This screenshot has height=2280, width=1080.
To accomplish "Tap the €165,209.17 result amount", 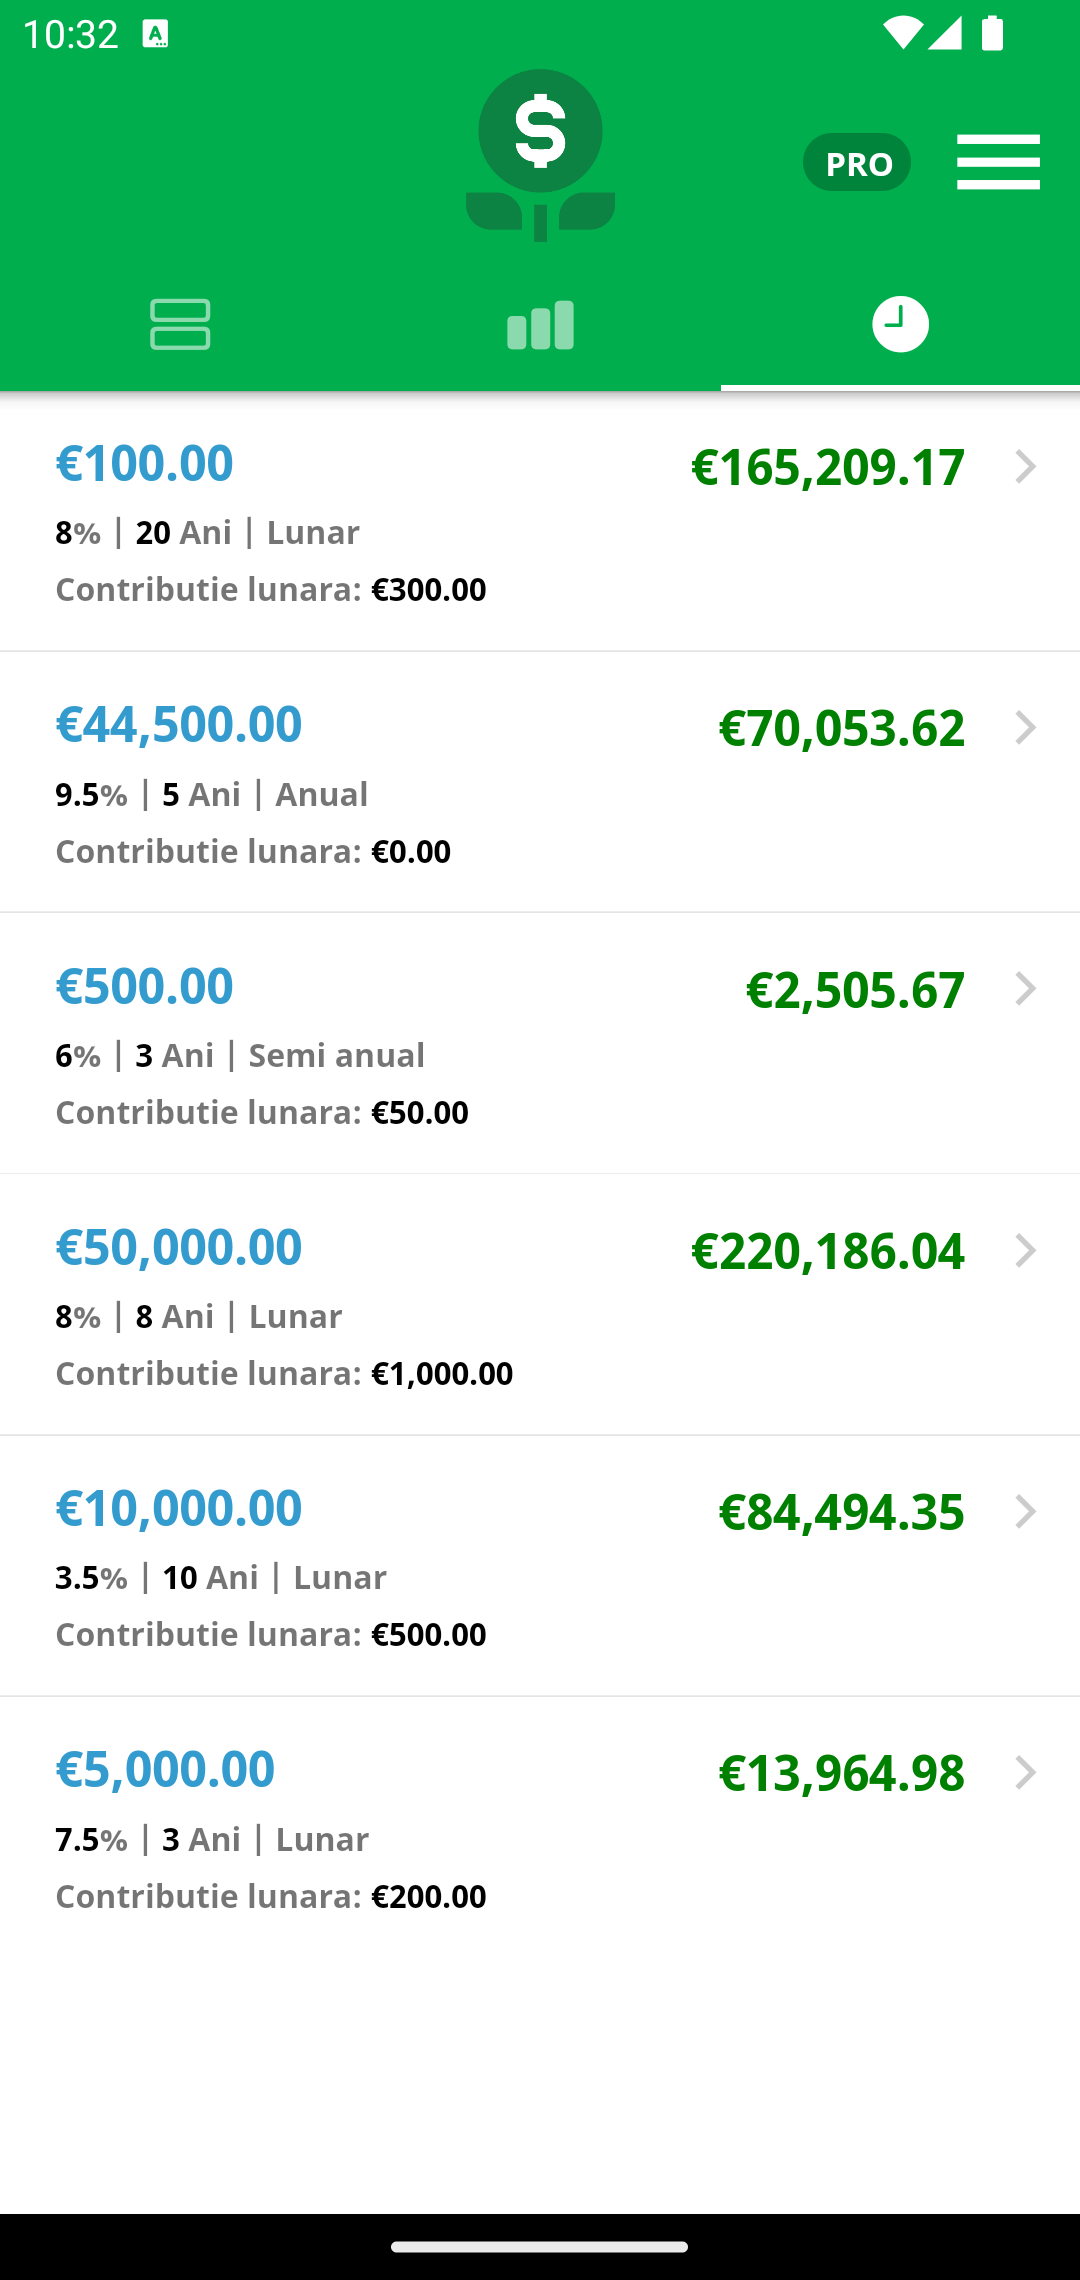I will (x=828, y=468).
